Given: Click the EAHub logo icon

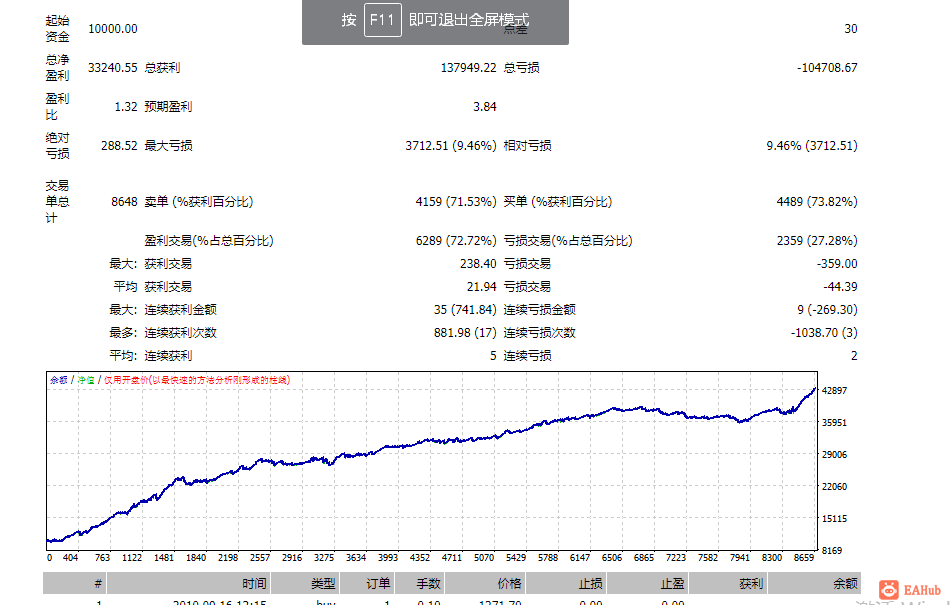Looking at the screenshot, I should point(889,589).
